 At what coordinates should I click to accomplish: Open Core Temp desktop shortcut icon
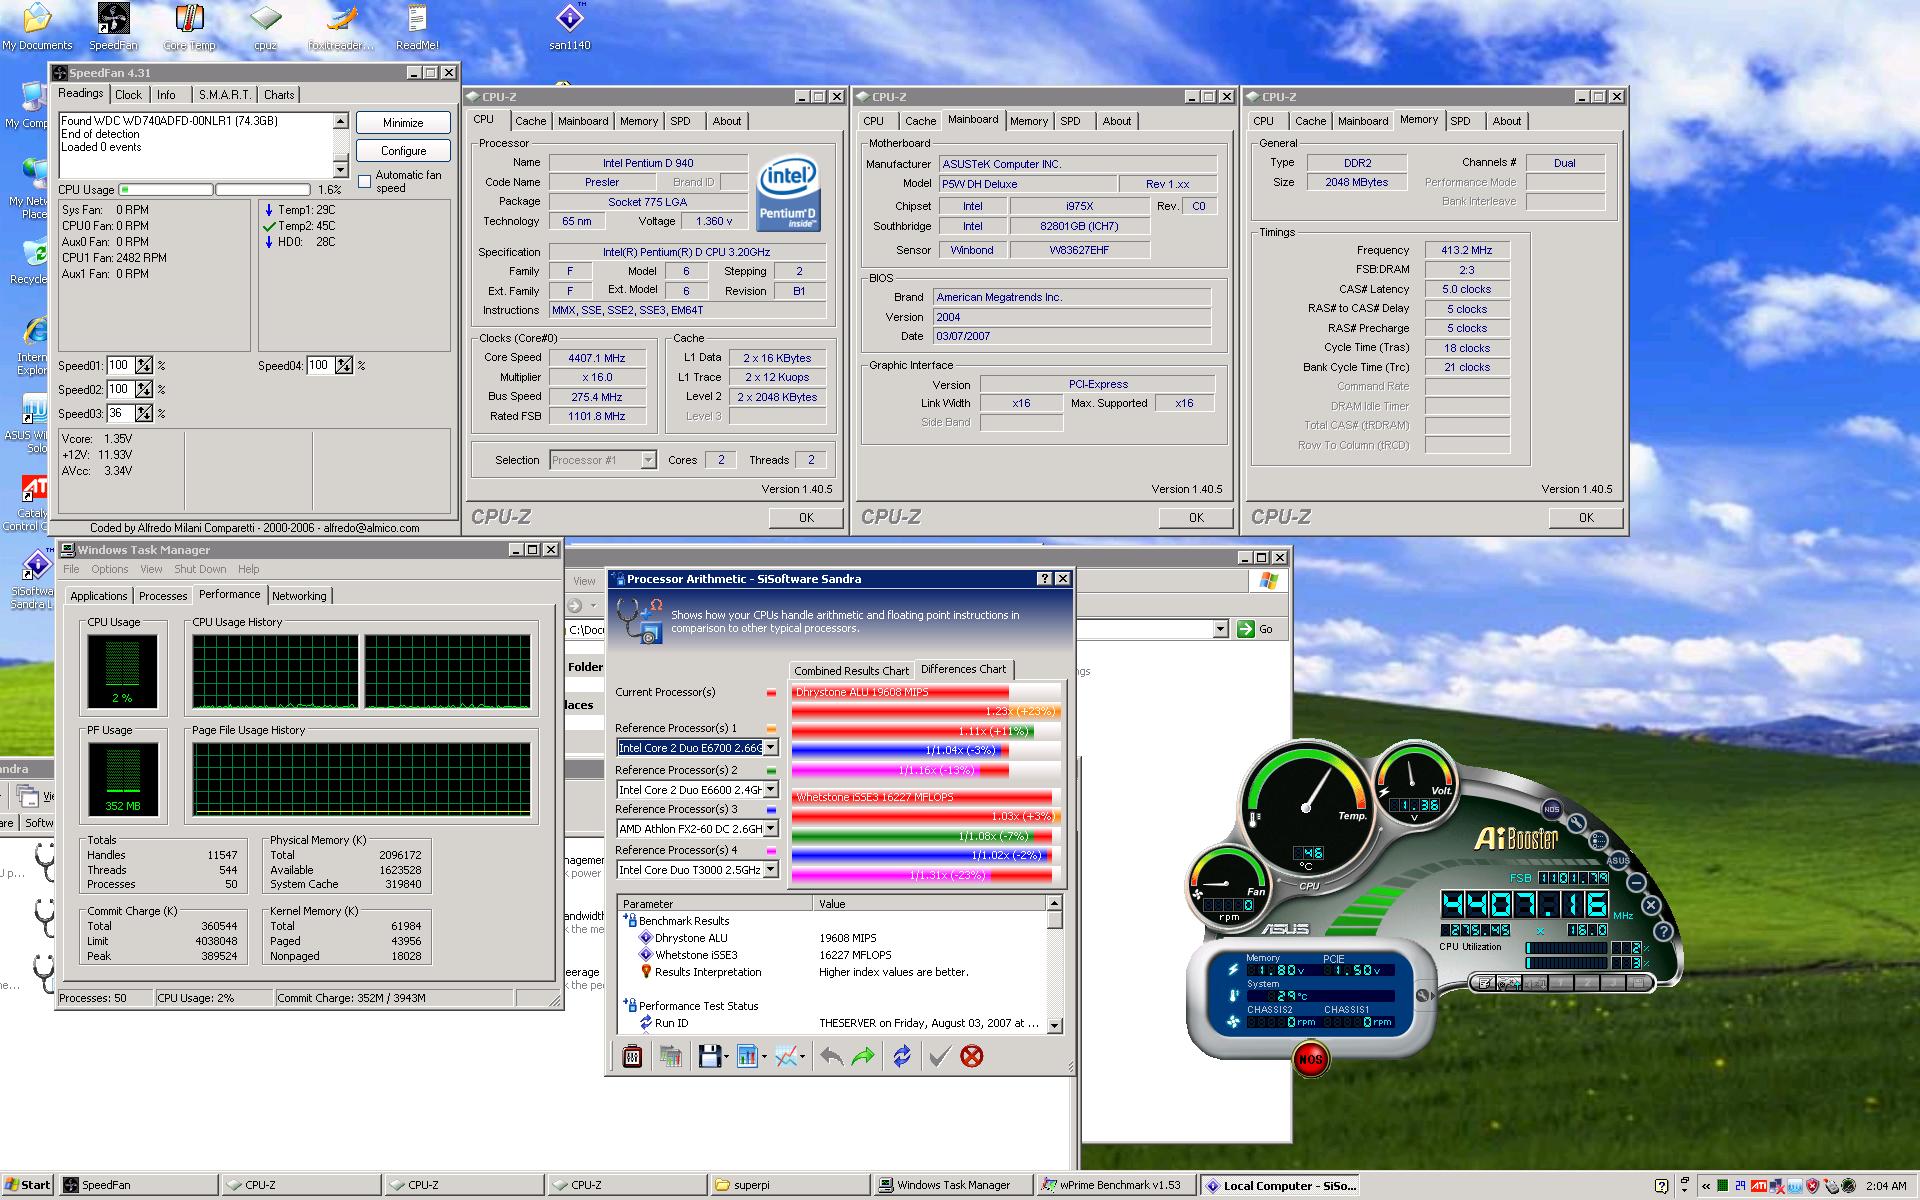pos(189,27)
